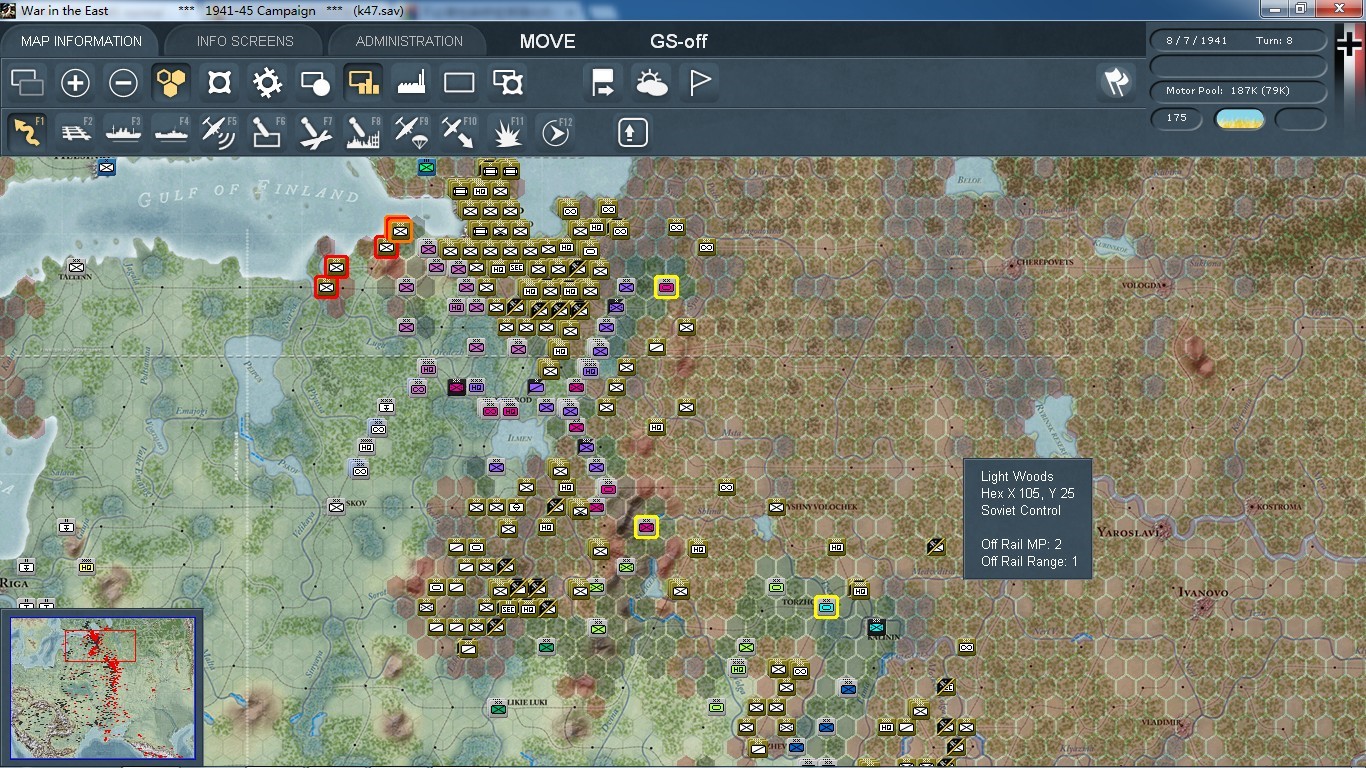Zoom in the map with plus icon
Image resolution: width=1366 pixels, height=768 pixels.
point(75,82)
